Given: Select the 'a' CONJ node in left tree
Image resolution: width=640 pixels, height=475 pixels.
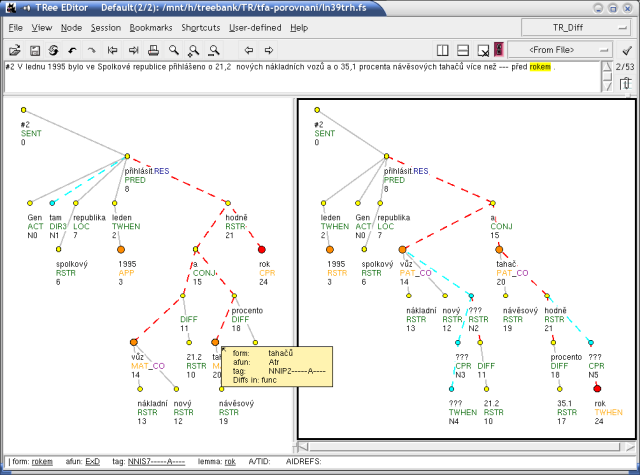Looking at the screenshot, I should click(x=196, y=249).
